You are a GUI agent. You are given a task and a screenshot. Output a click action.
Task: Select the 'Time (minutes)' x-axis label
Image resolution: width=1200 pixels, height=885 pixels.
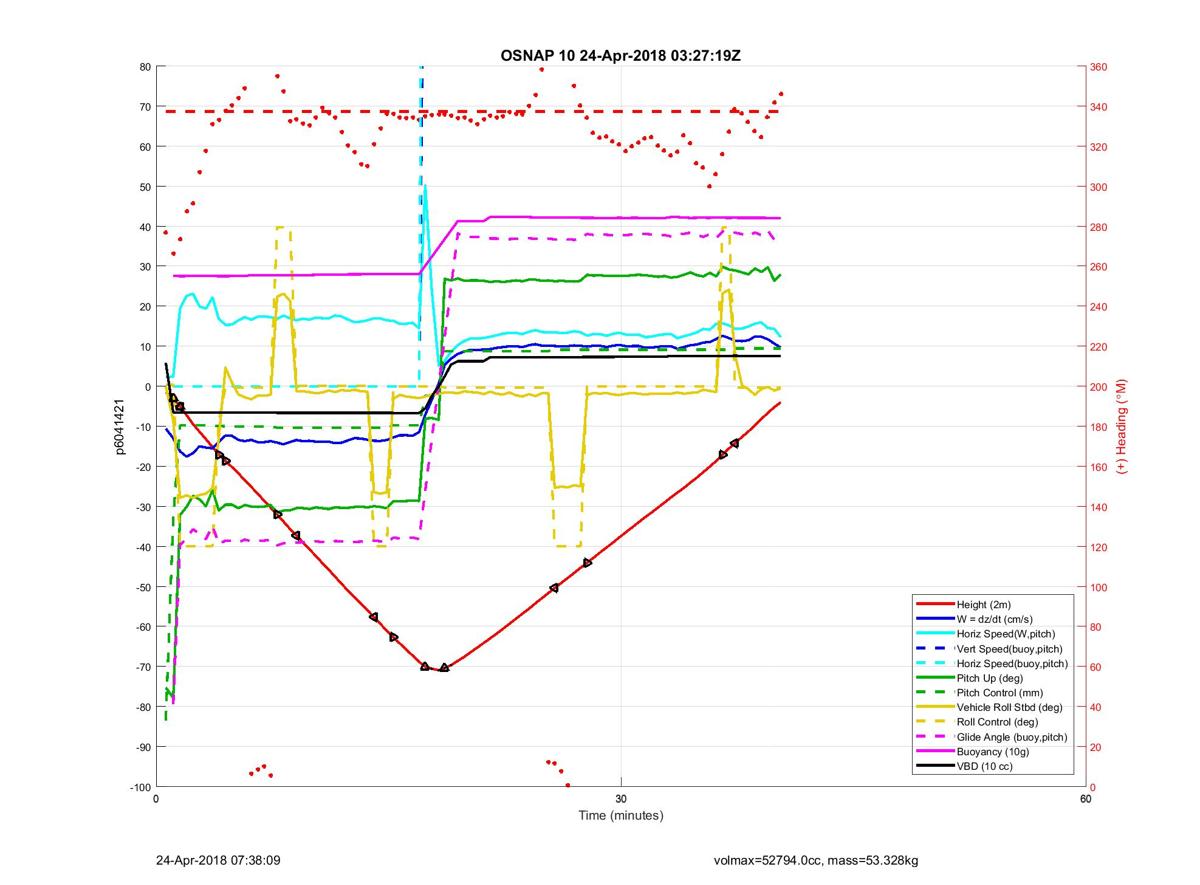pos(621,816)
